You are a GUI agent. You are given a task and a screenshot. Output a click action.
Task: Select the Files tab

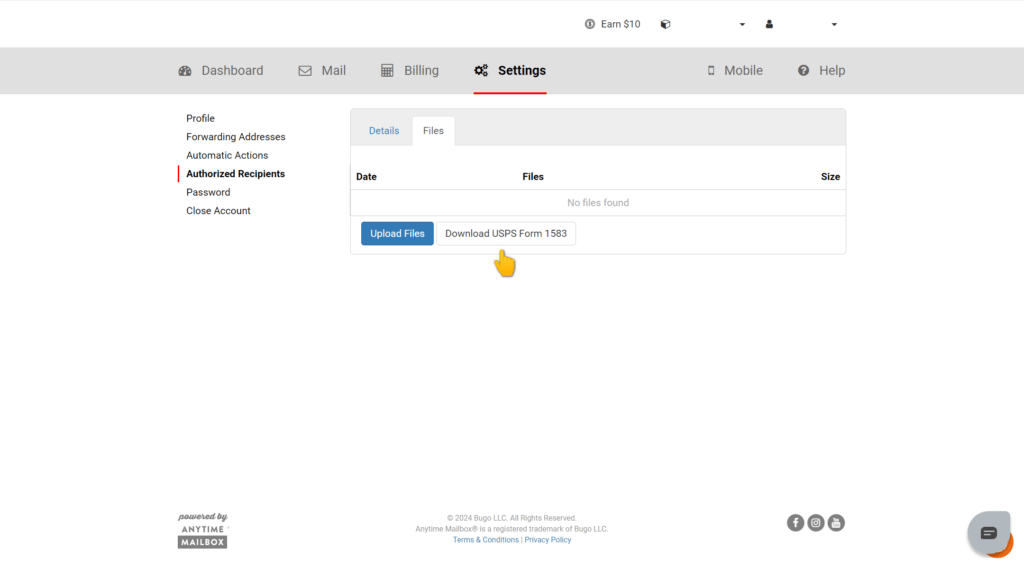(433, 131)
